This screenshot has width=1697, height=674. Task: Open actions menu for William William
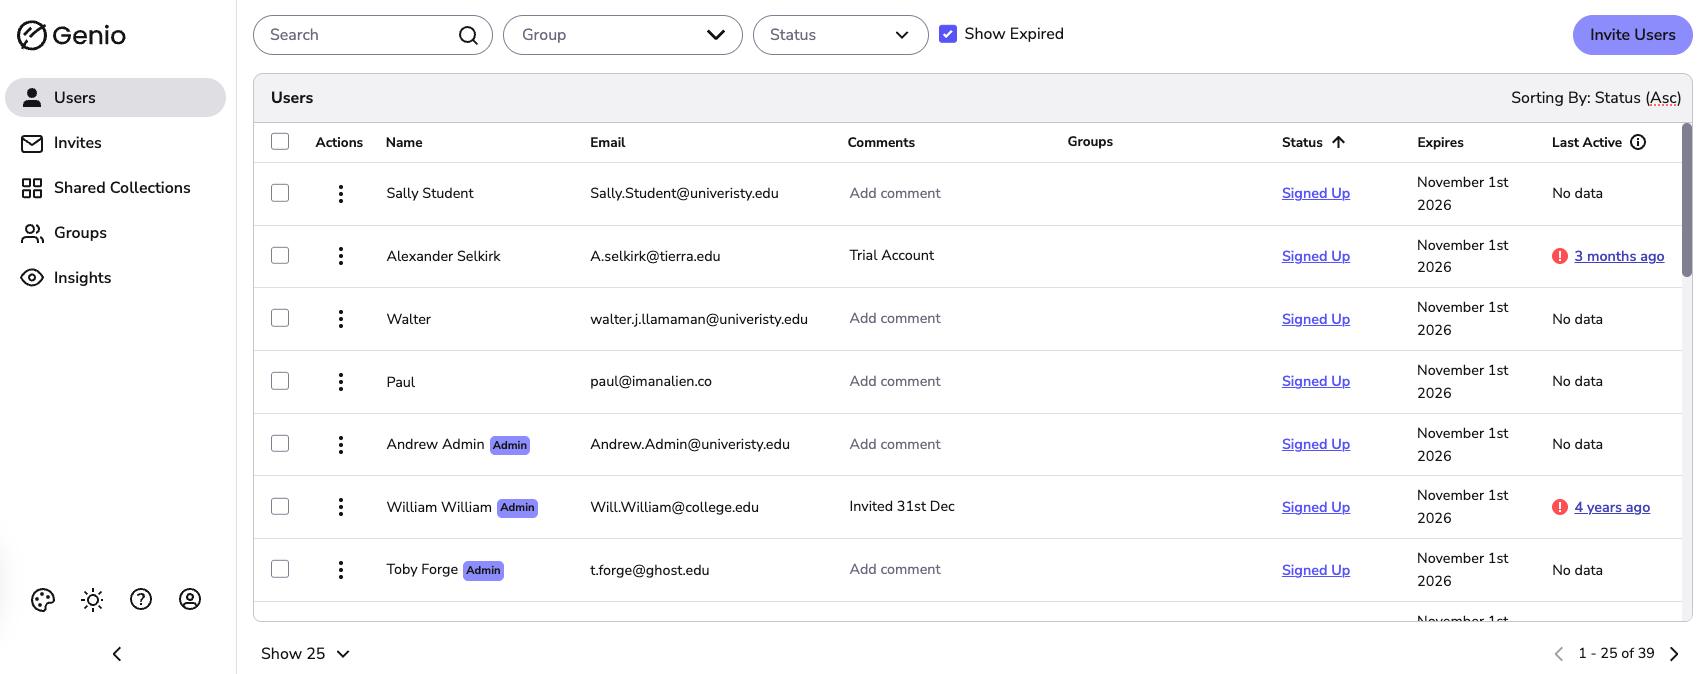coord(341,507)
